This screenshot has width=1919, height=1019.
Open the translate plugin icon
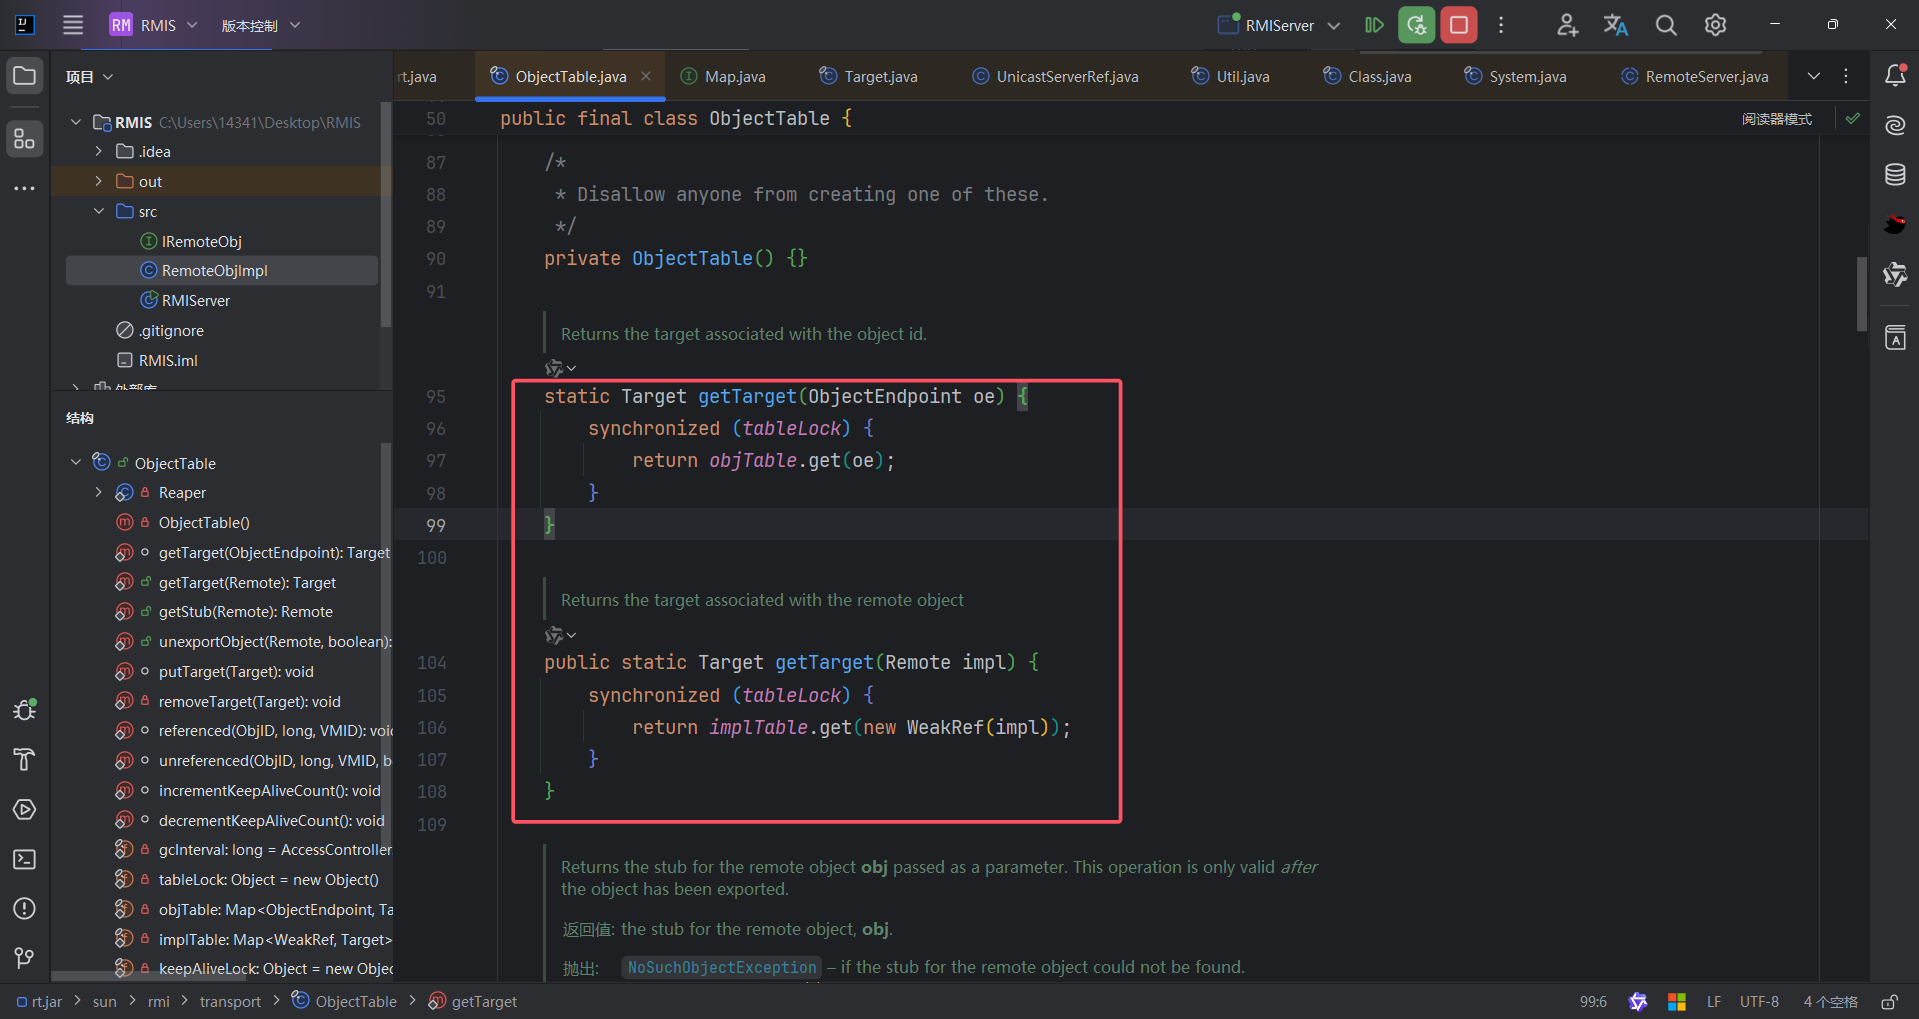[1616, 25]
